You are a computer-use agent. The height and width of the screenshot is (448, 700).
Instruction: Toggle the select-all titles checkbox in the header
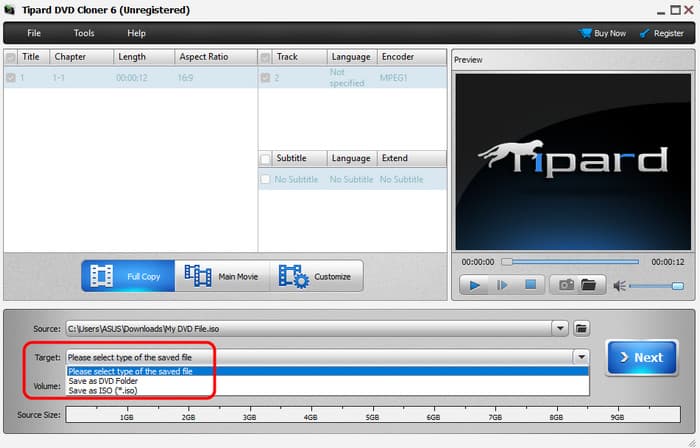click(x=11, y=57)
